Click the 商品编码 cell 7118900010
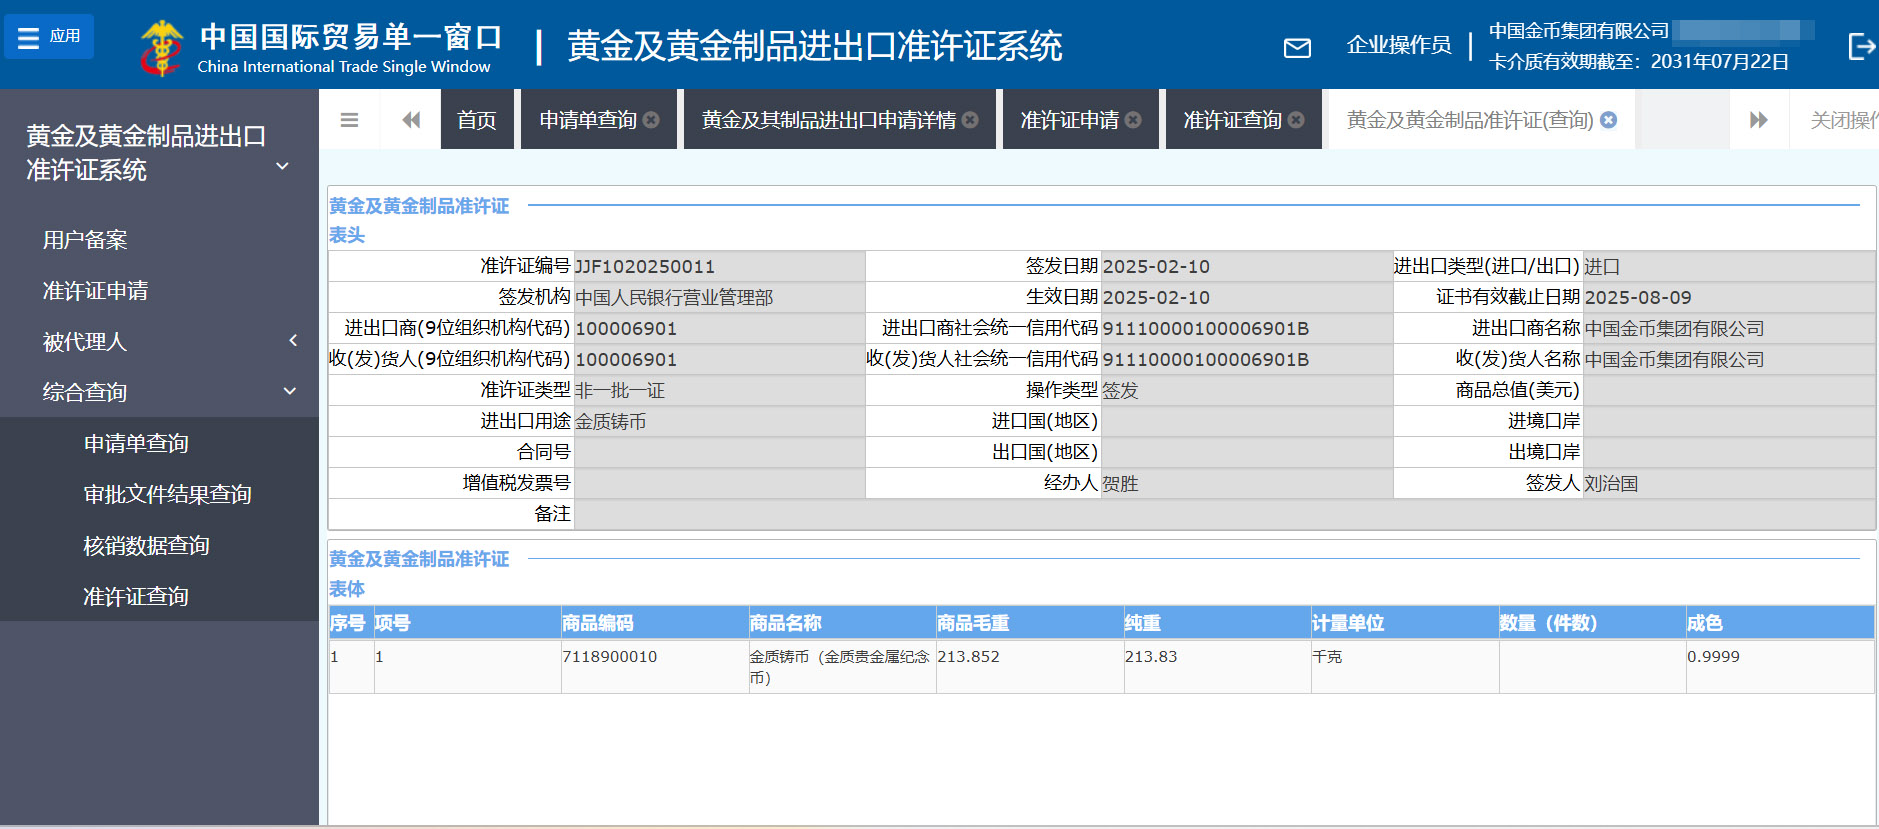Viewport: 1879px width, 829px height. coord(654,666)
